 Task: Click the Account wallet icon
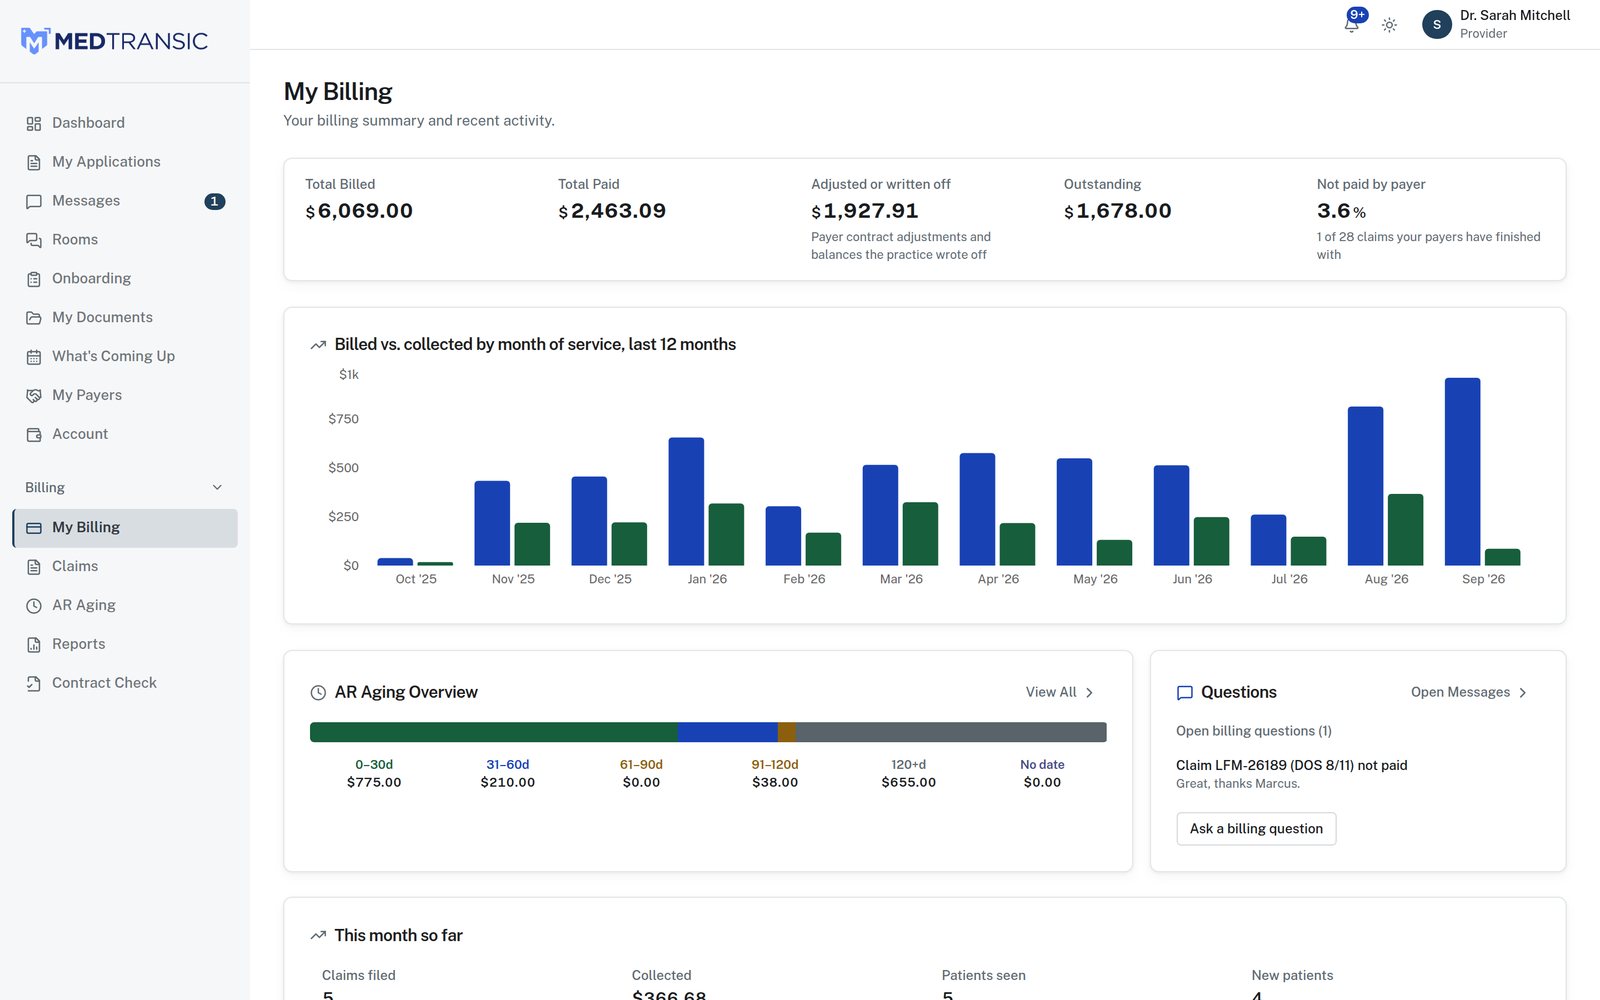[34, 435]
